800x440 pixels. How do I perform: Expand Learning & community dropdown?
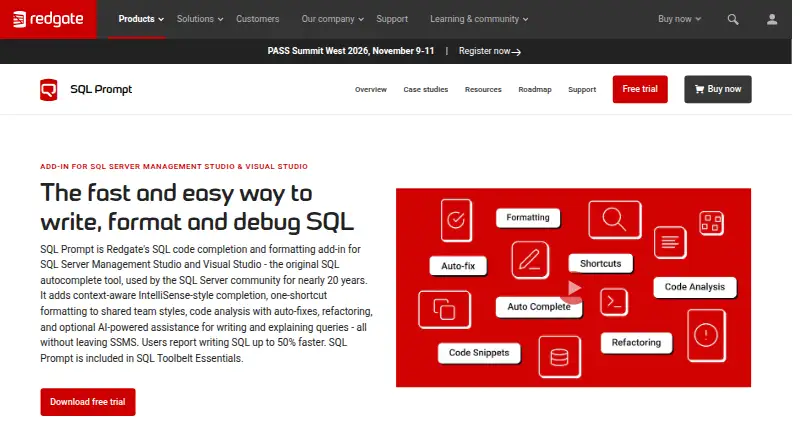479,19
